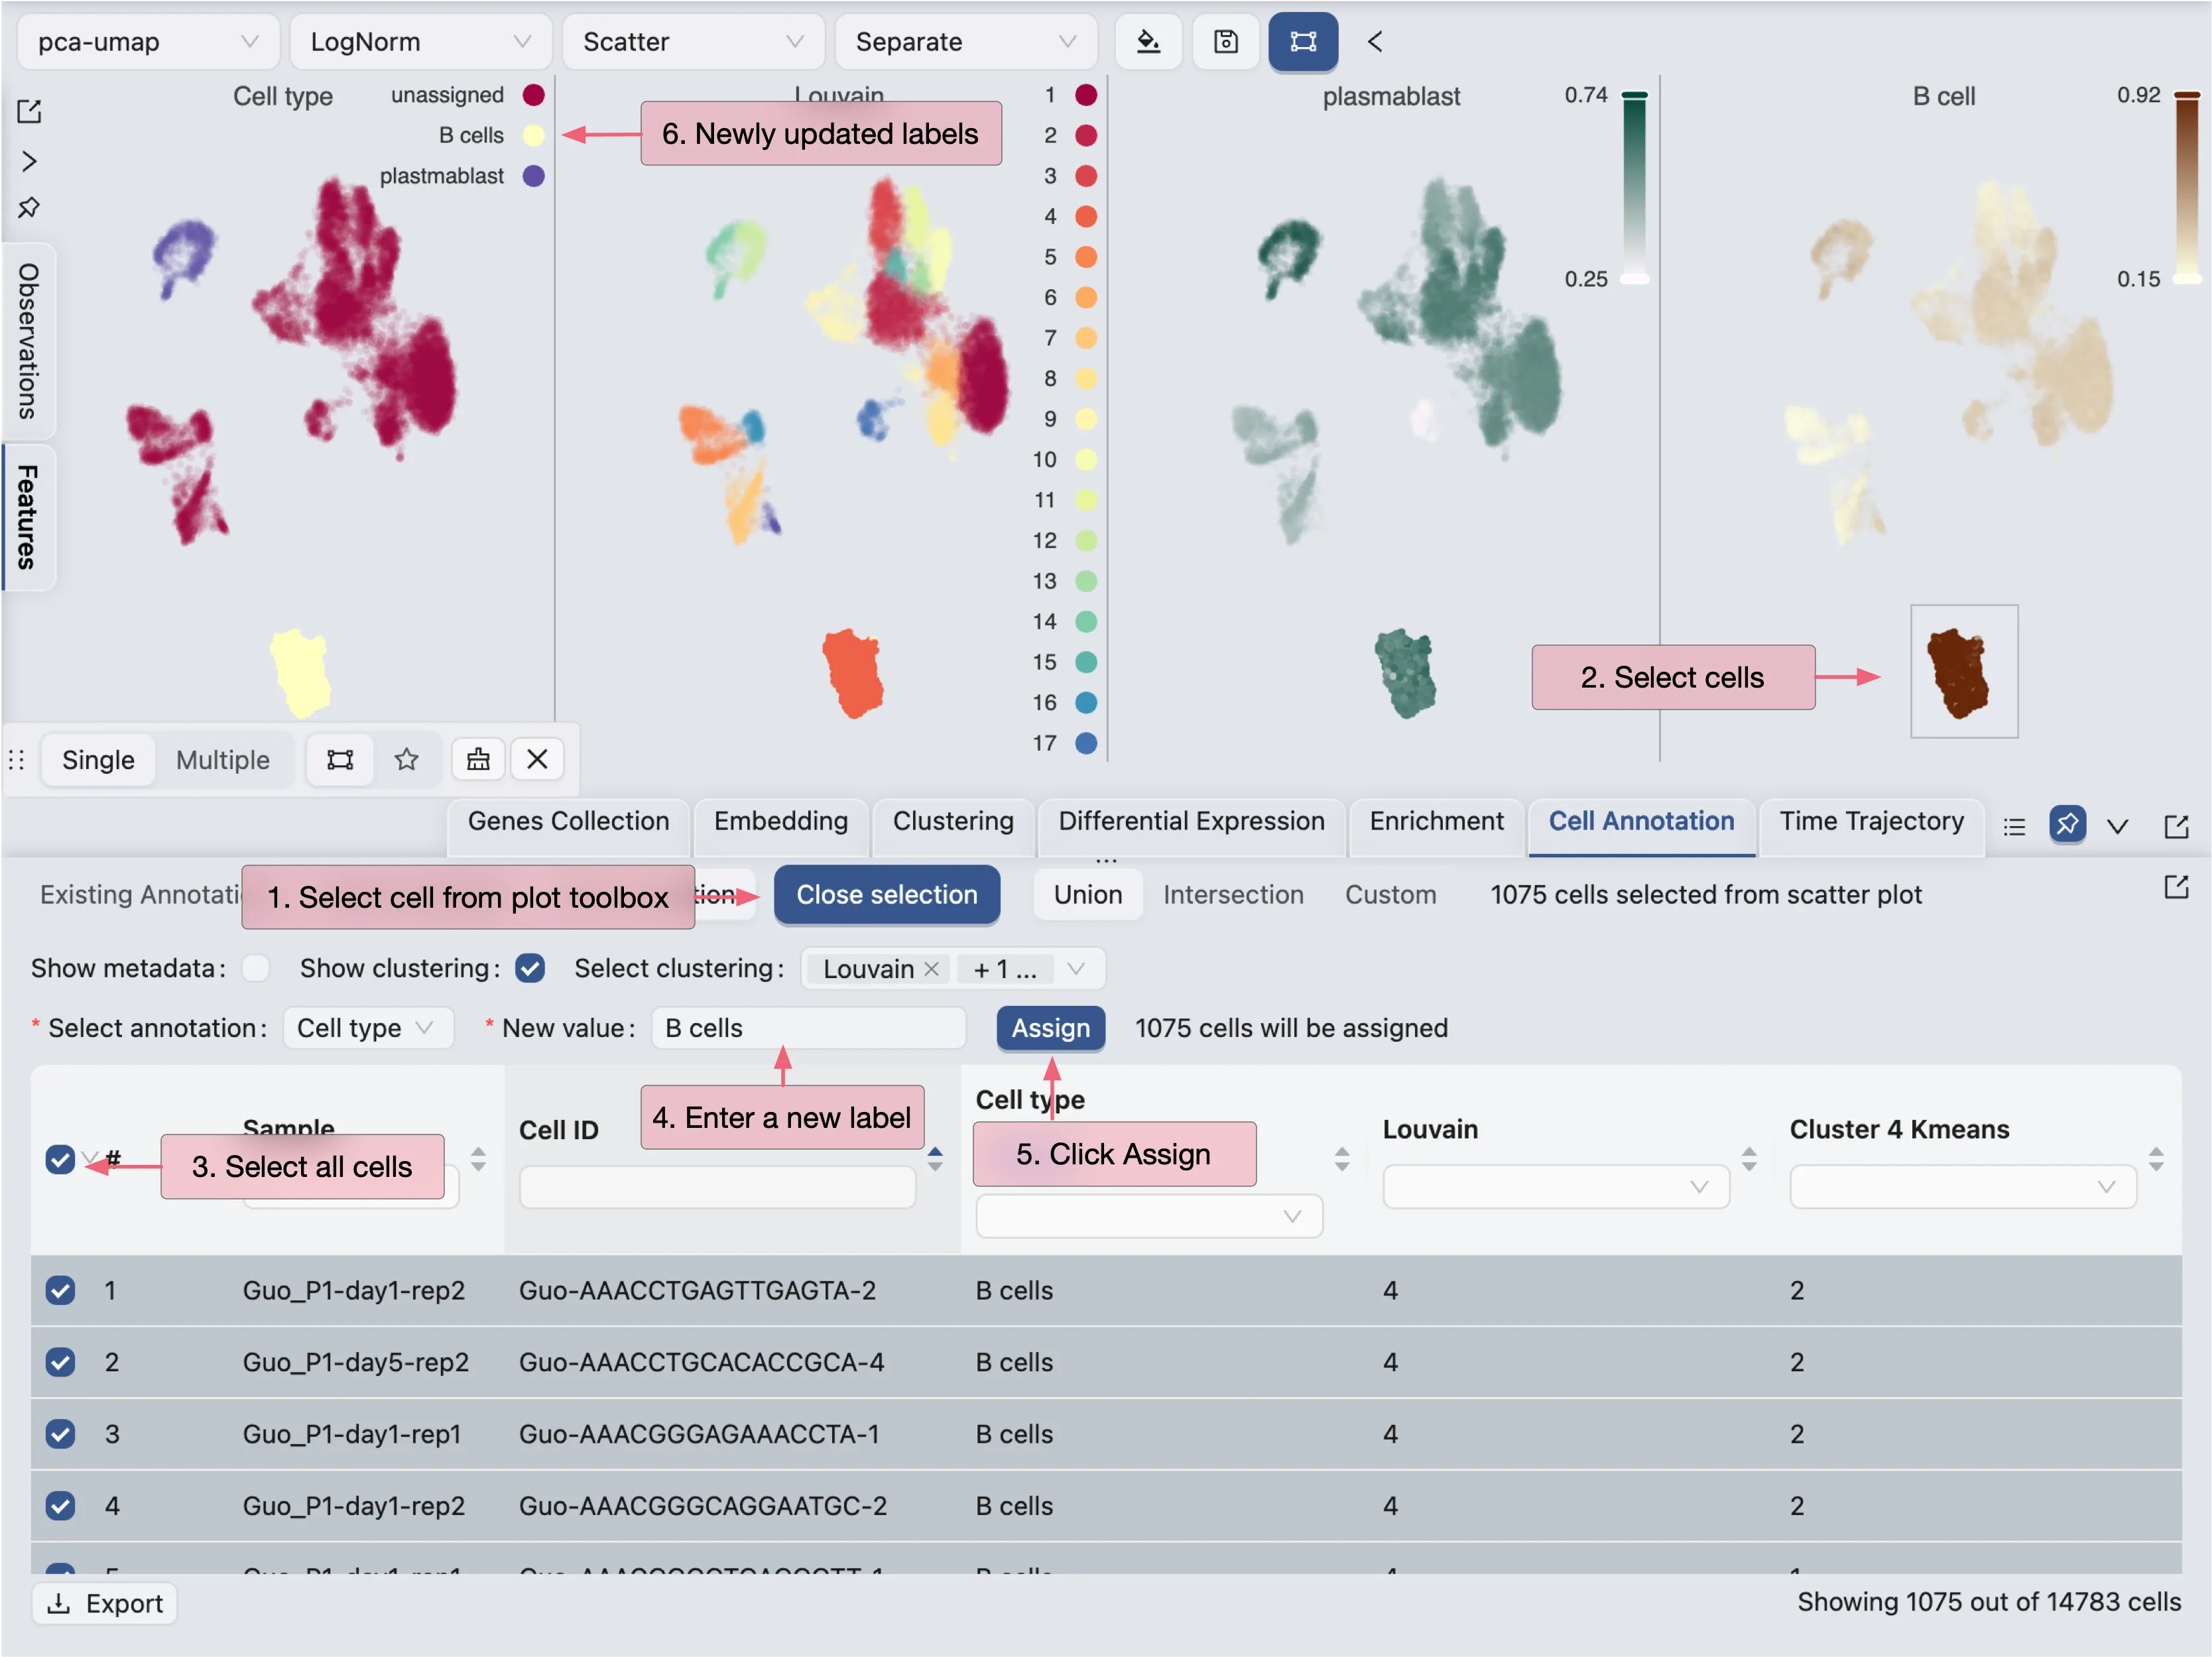Click the save floppy disk icon
Screen dimensions: 2212x1657
point(1225,42)
